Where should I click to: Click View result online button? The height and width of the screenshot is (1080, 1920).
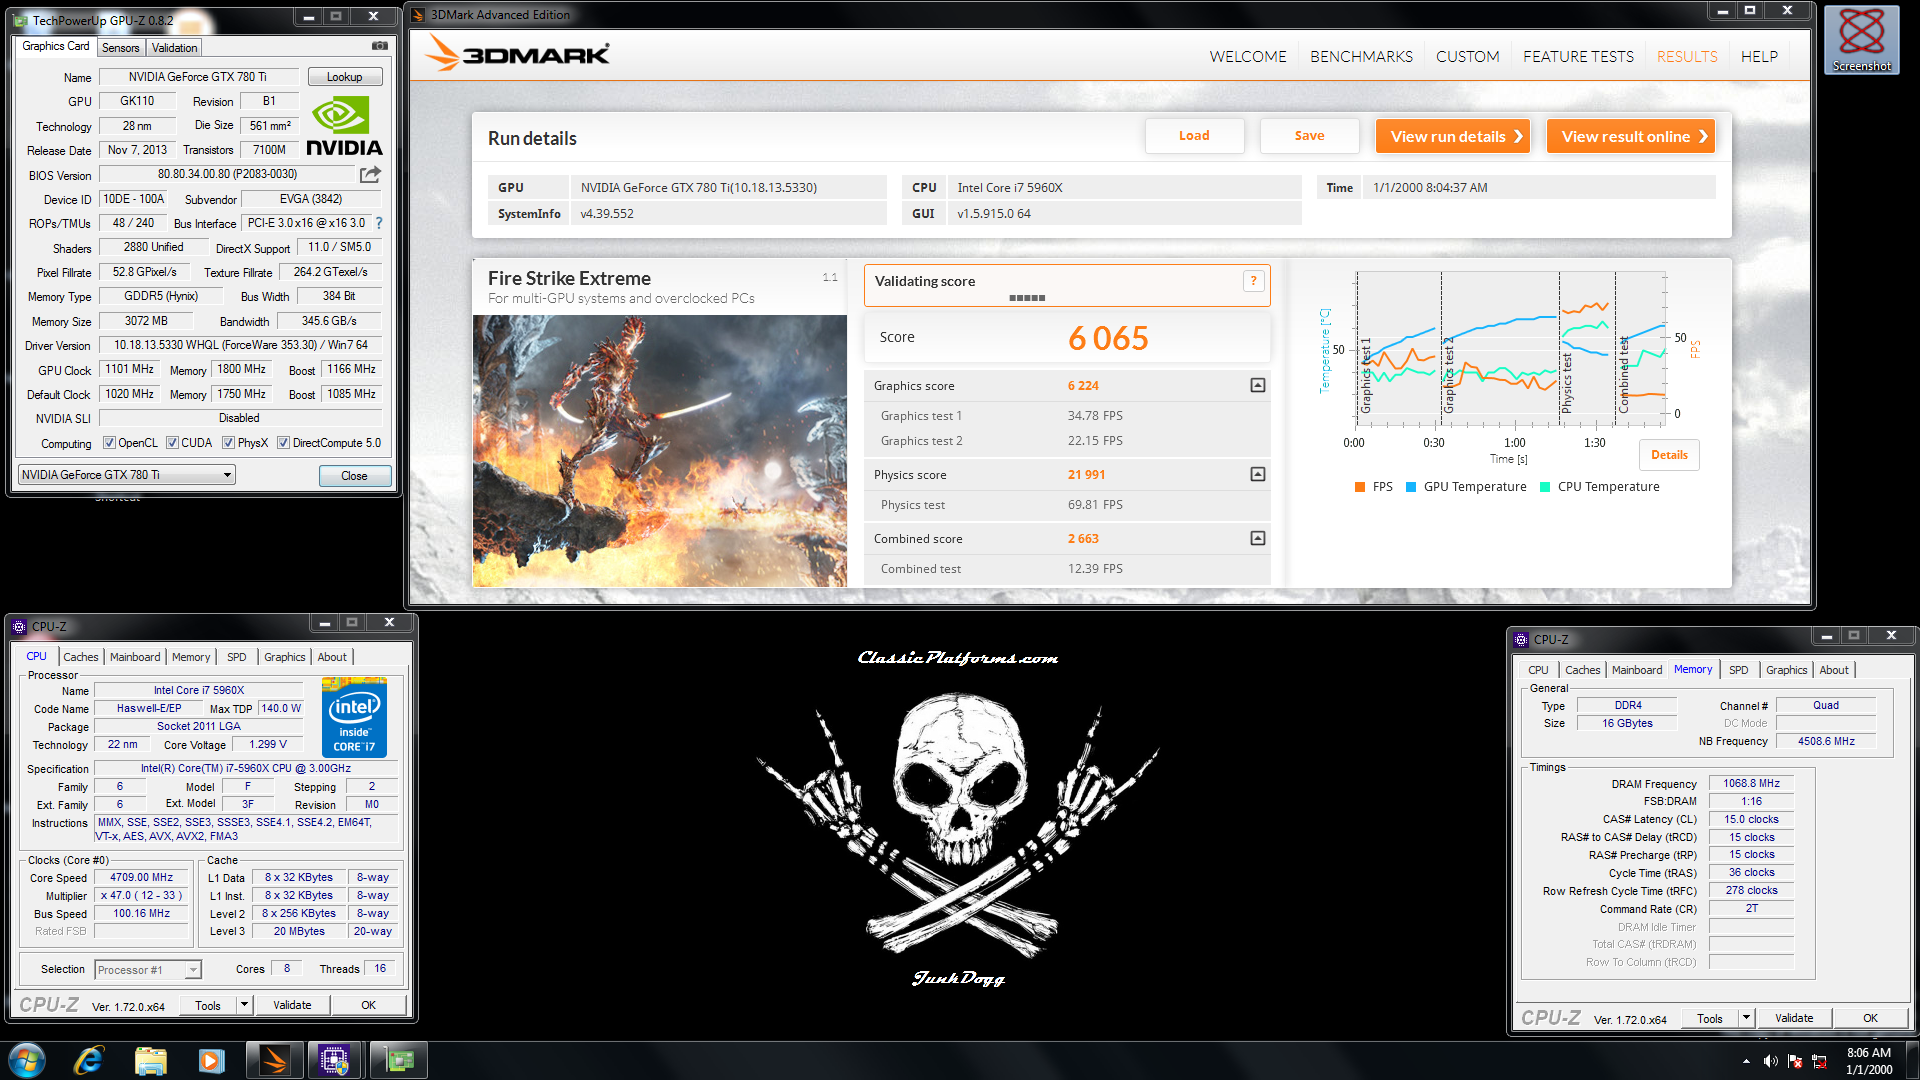(1631, 136)
